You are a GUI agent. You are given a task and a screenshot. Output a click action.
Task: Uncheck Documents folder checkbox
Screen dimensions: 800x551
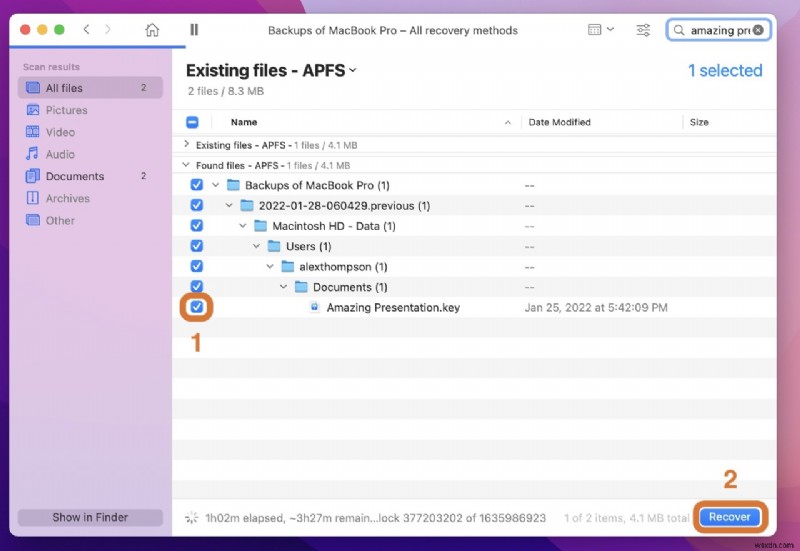pyautogui.click(x=196, y=286)
